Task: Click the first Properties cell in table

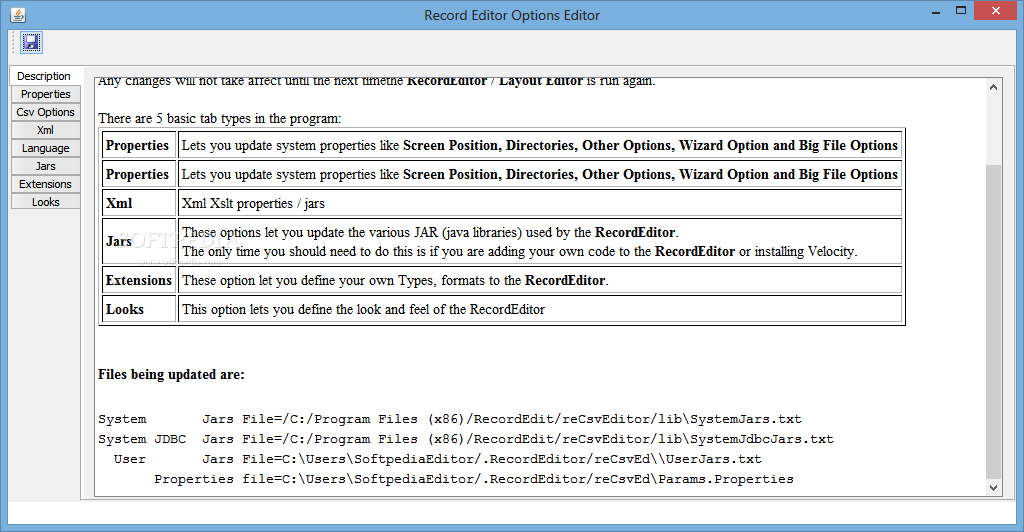Action: pyautogui.click(x=138, y=145)
